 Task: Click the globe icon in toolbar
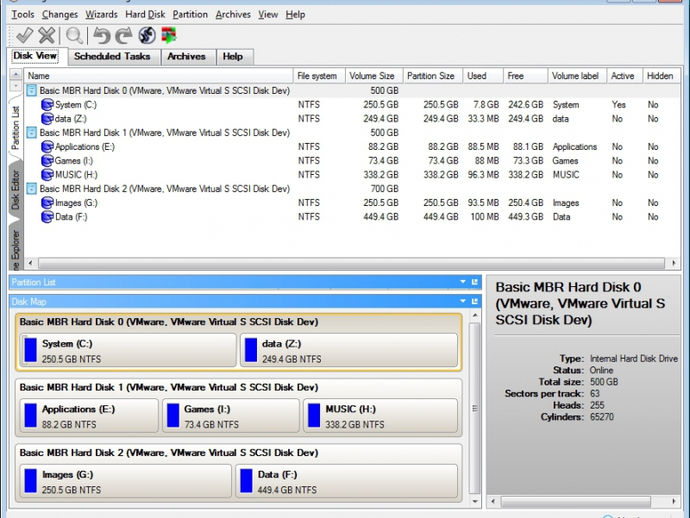tap(147, 36)
